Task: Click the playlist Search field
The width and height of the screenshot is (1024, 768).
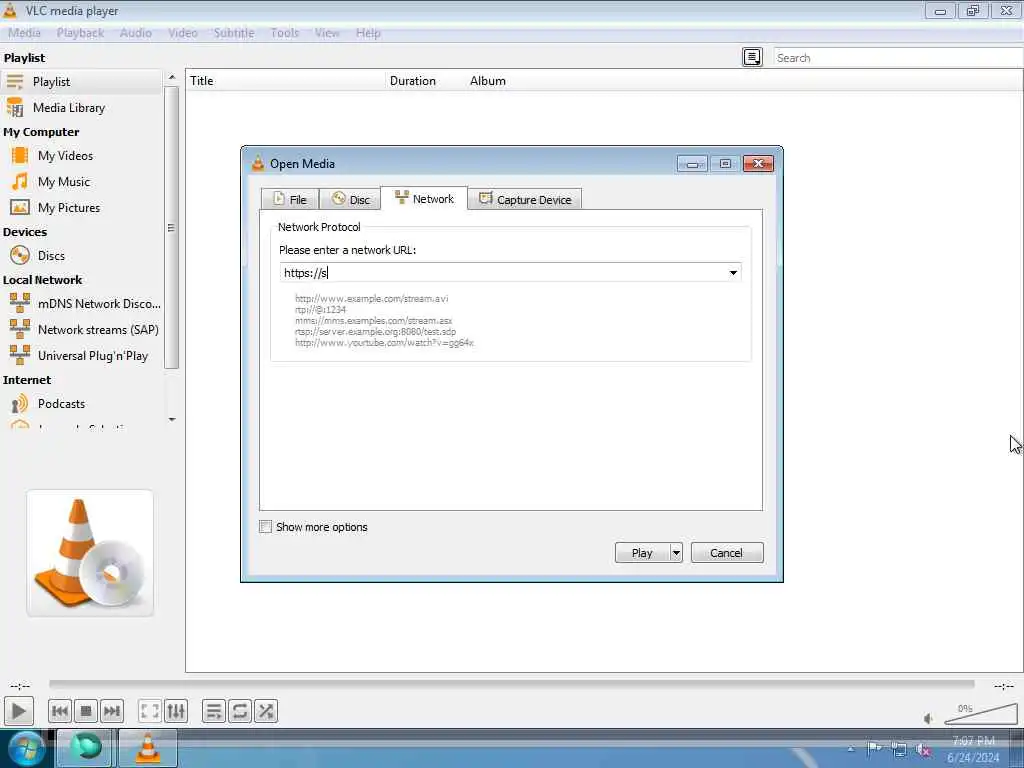Action: 898,57
